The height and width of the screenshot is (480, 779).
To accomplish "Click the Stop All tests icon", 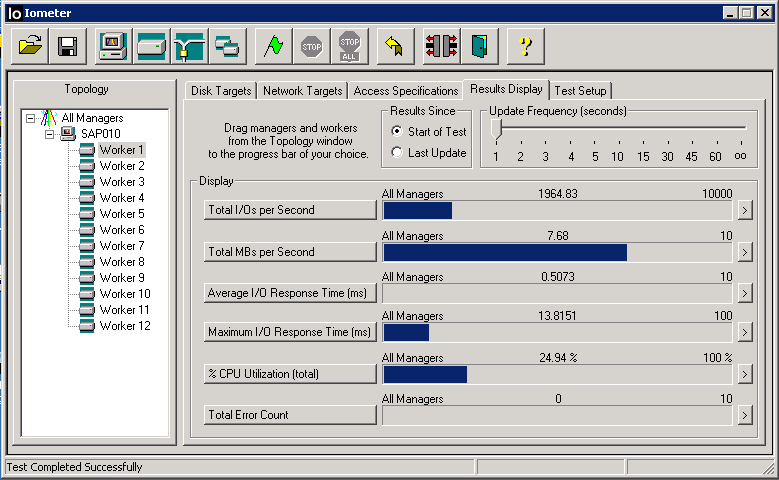I will [x=349, y=47].
